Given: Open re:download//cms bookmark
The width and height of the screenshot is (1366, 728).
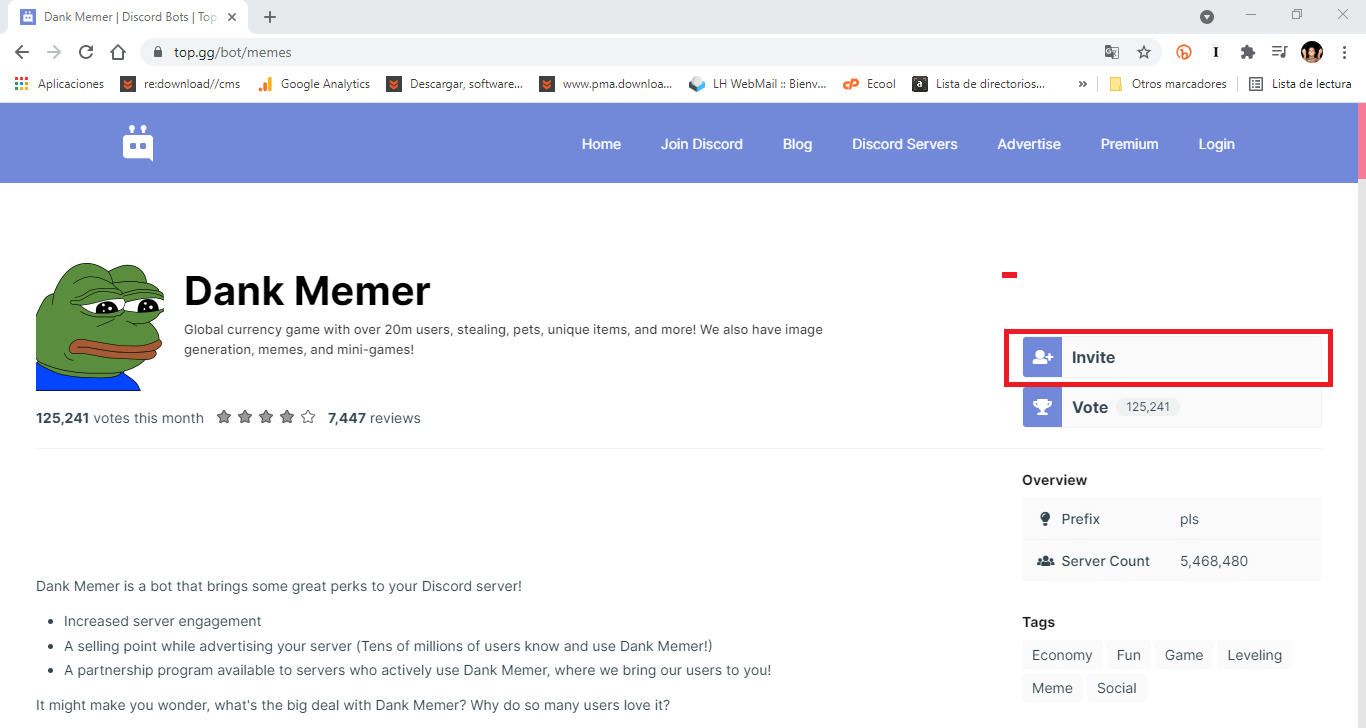Looking at the screenshot, I should coord(181,84).
